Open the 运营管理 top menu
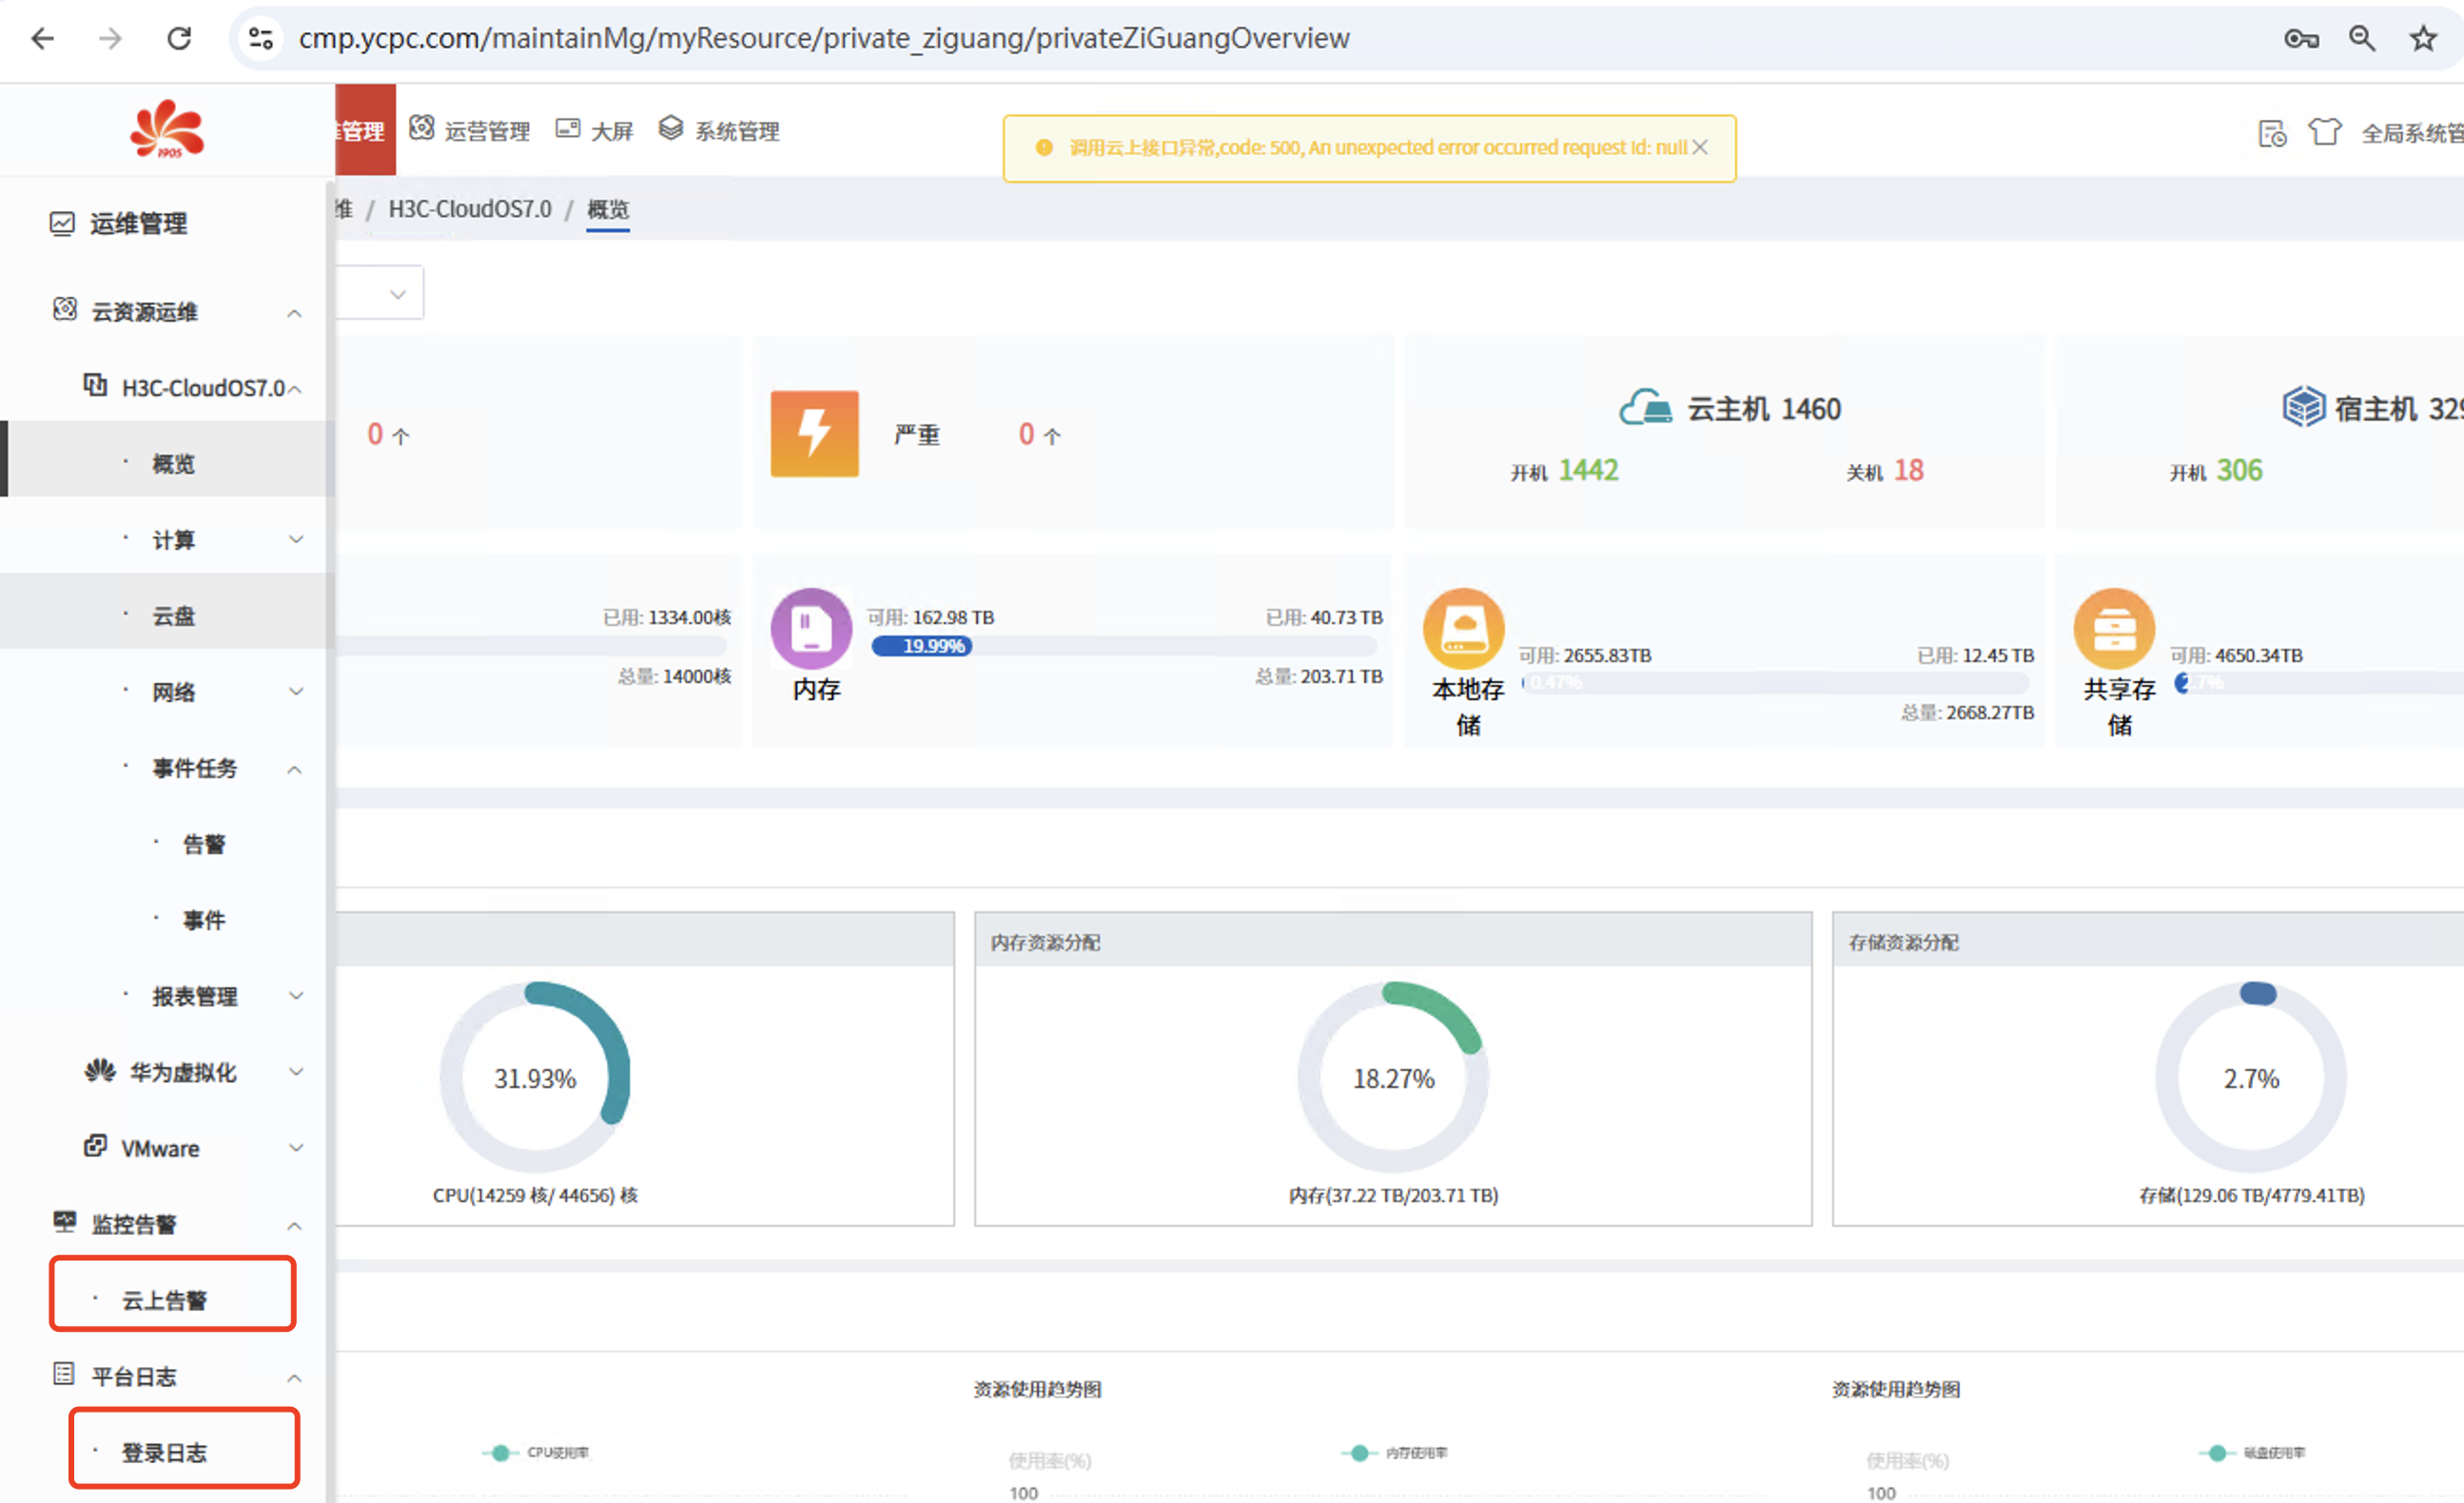Screen dimensions: 2464x1503 tap(487, 131)
